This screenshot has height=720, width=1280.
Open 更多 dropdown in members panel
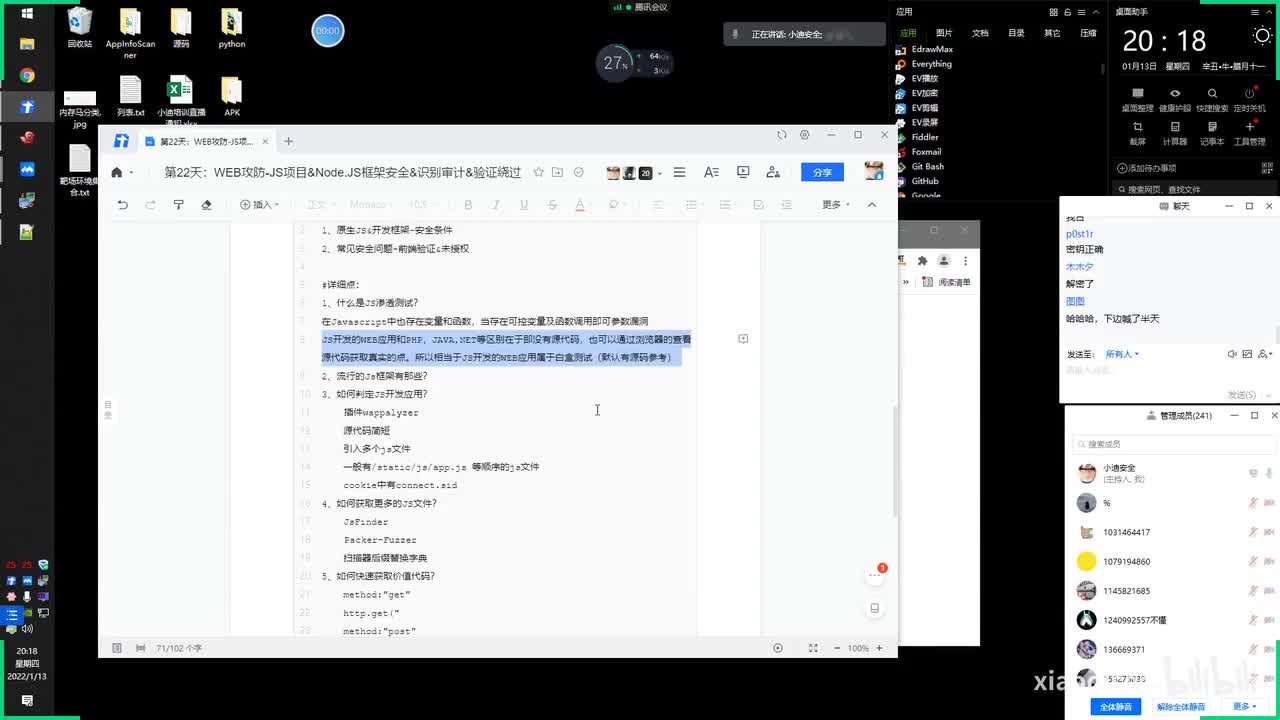(1245, 706)
